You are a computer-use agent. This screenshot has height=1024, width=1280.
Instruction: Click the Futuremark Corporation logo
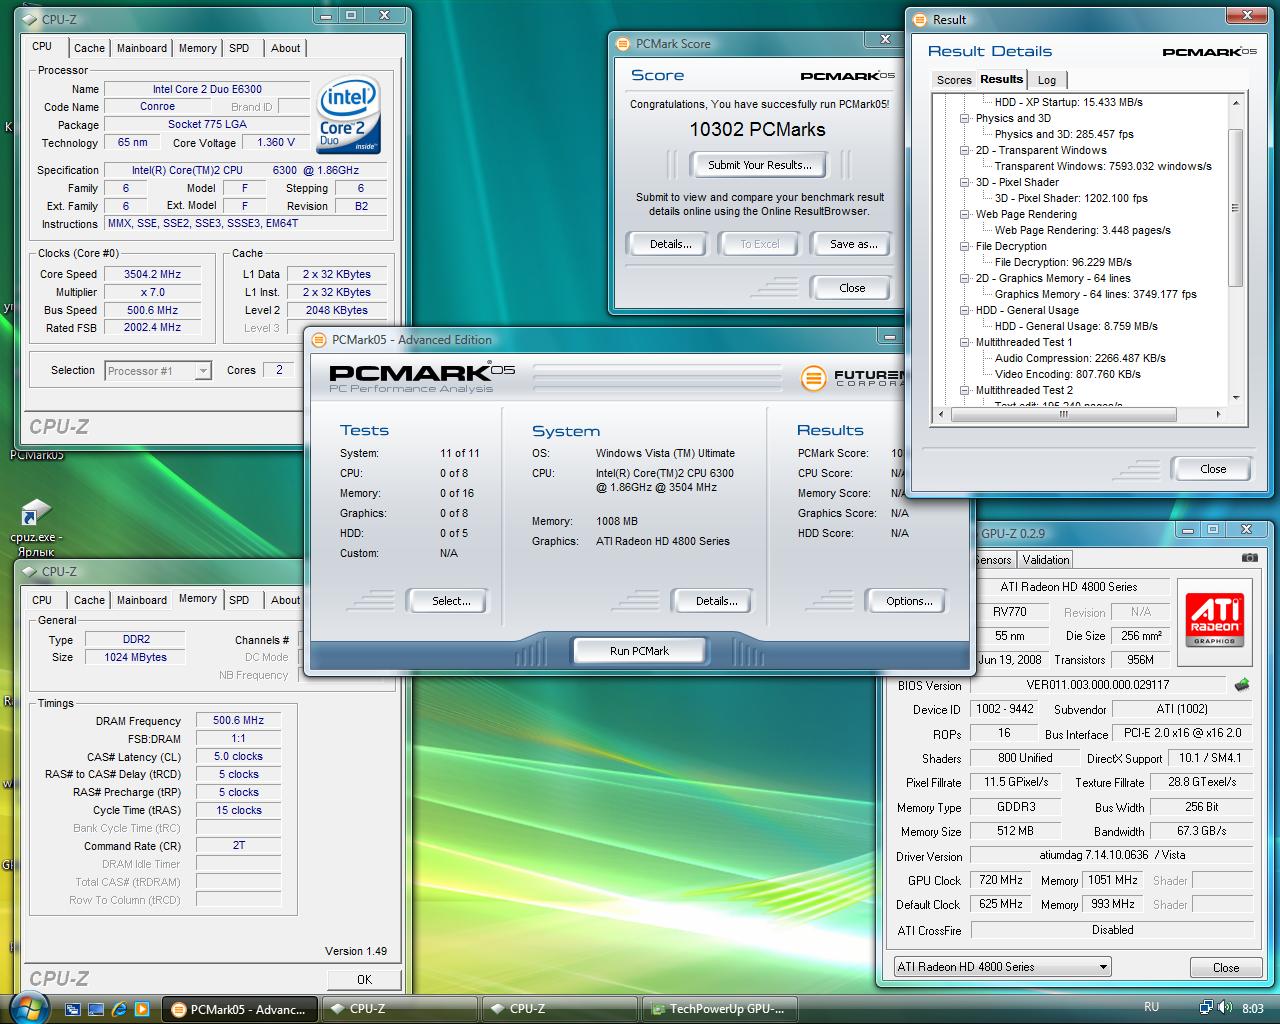(853, 378)
